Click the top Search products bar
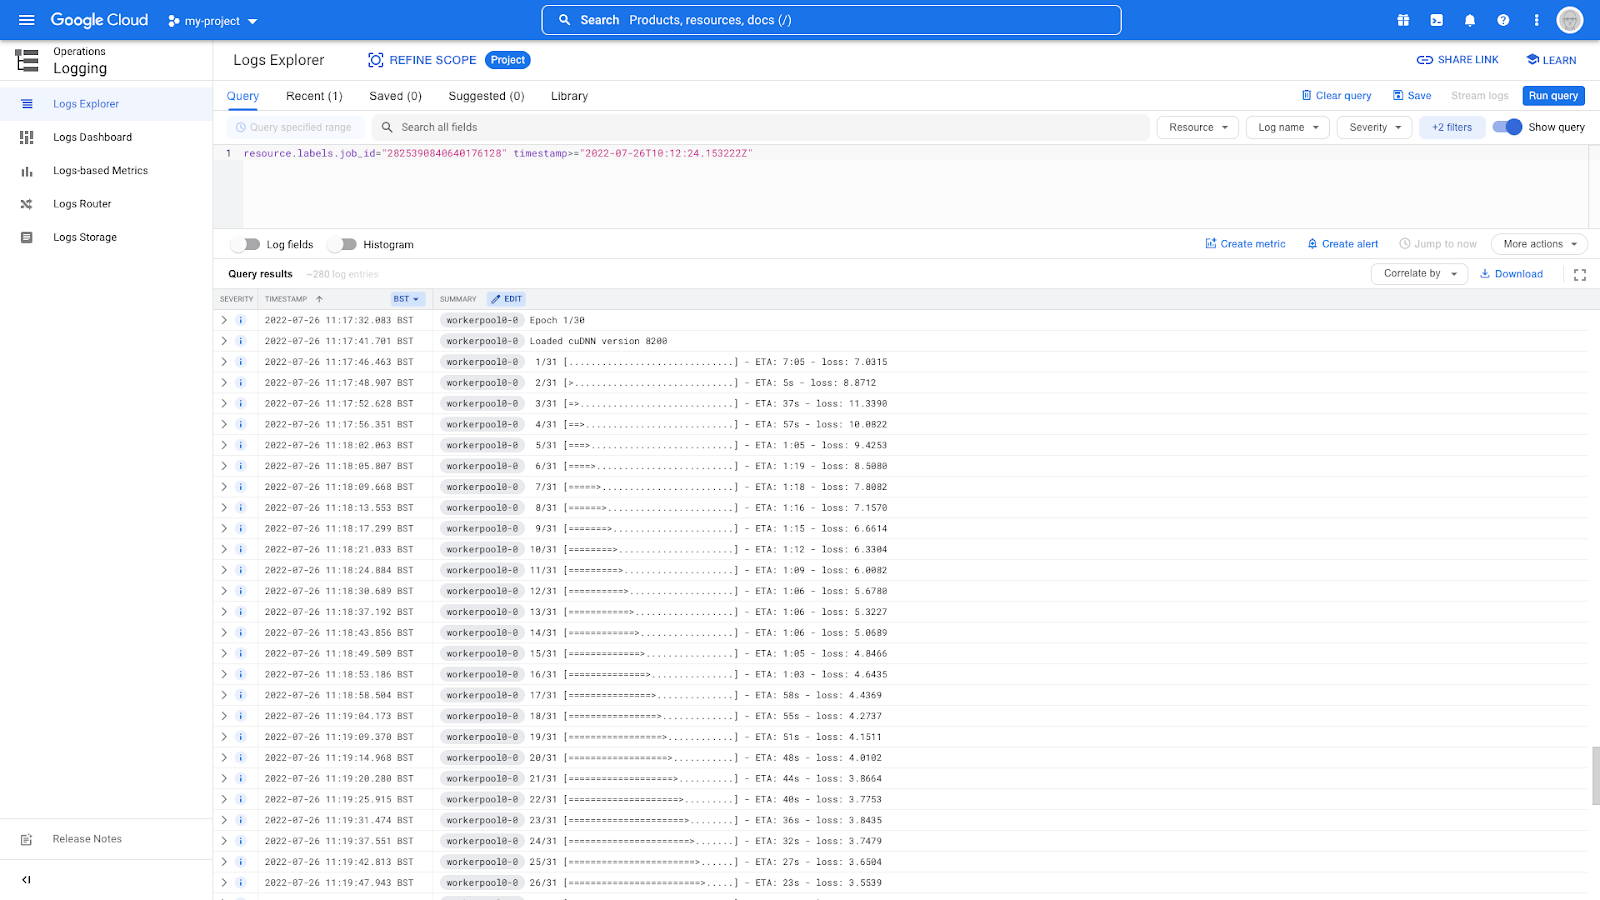This screenshot has width=1600, height=900. click(x=831, y=20)
